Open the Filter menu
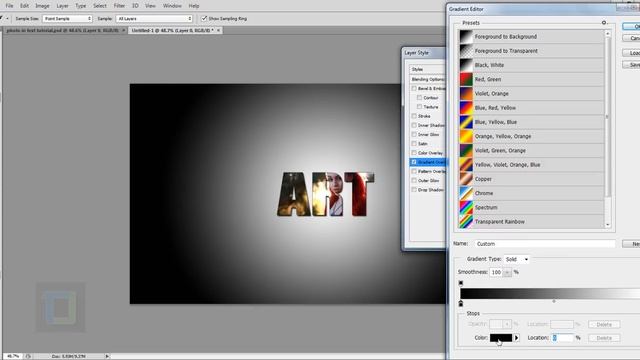The width and height of the screenshot is (640, 360). [x=119, y=6]
